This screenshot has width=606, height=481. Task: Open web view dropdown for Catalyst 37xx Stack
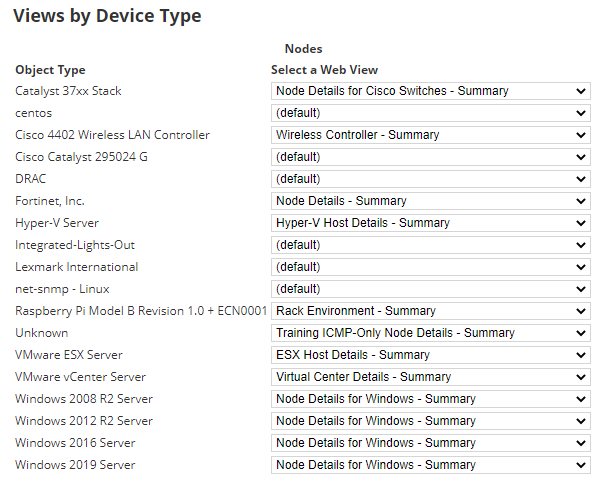point(431,91)
